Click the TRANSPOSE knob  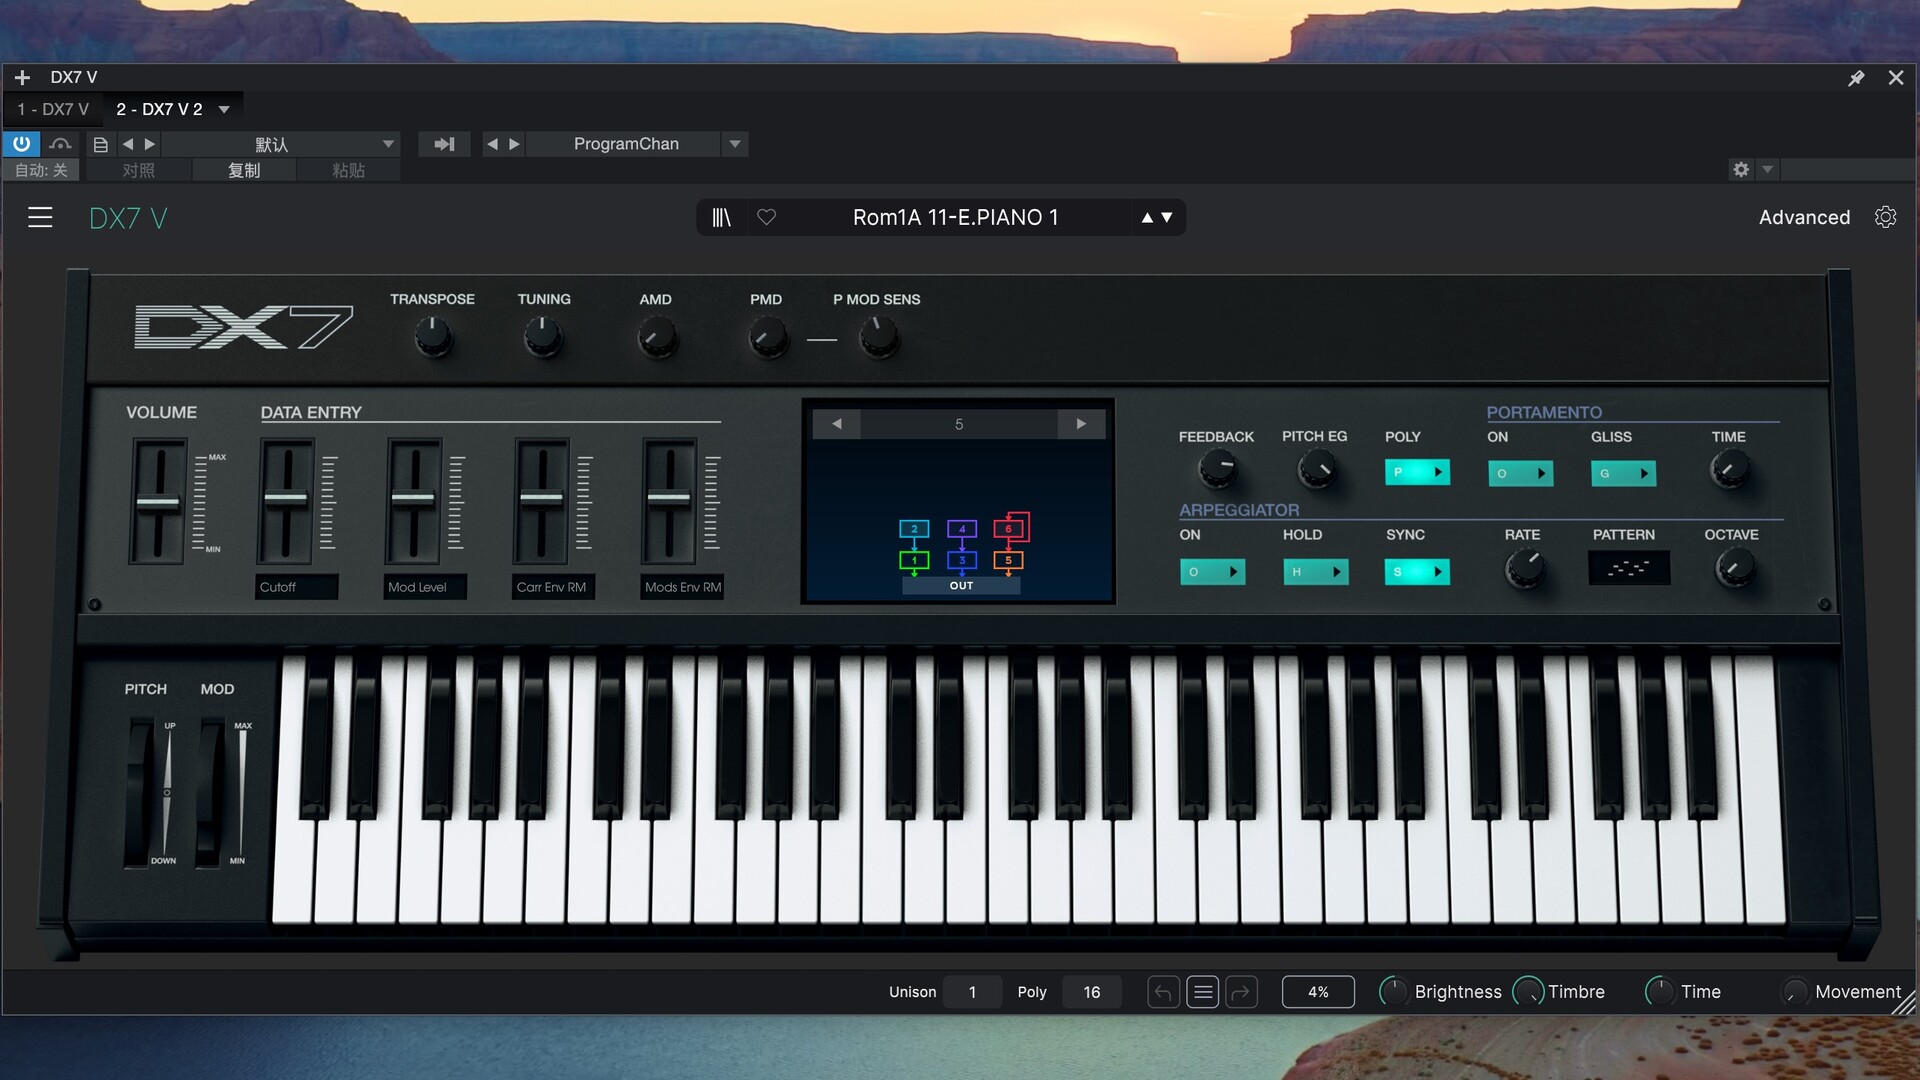coord(433,337)
